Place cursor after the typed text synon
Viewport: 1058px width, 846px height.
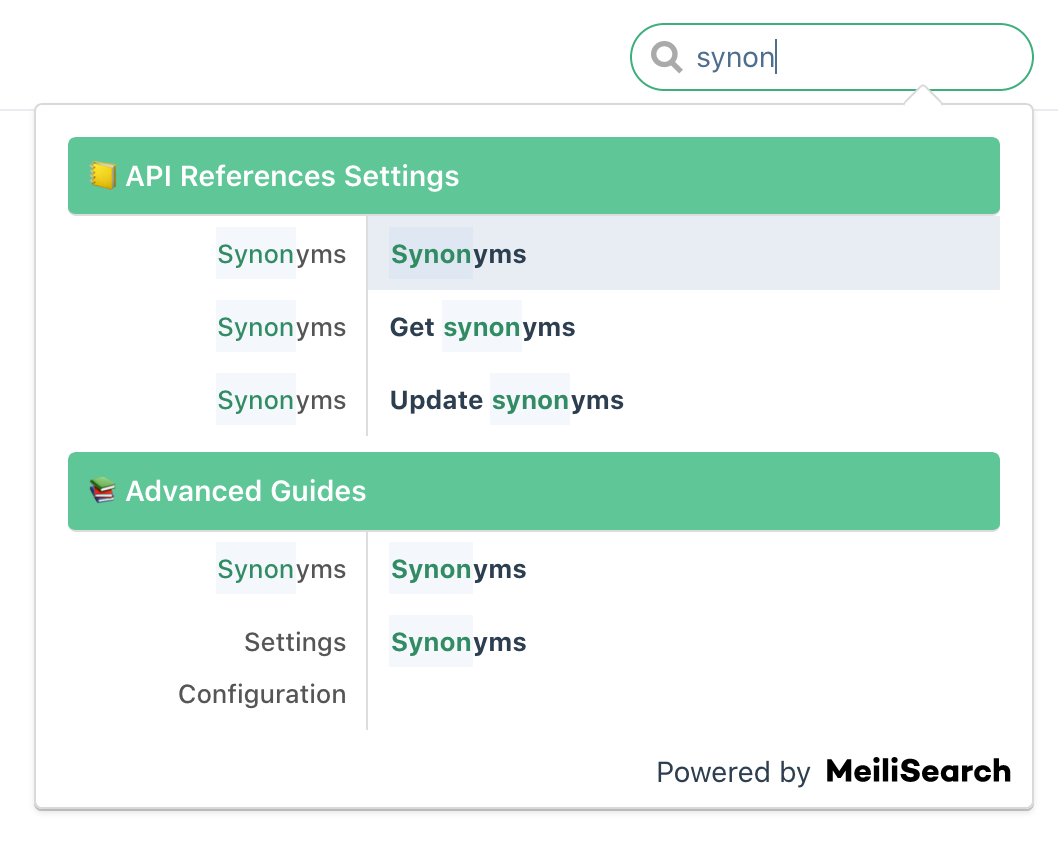click(x=778, y=57)
